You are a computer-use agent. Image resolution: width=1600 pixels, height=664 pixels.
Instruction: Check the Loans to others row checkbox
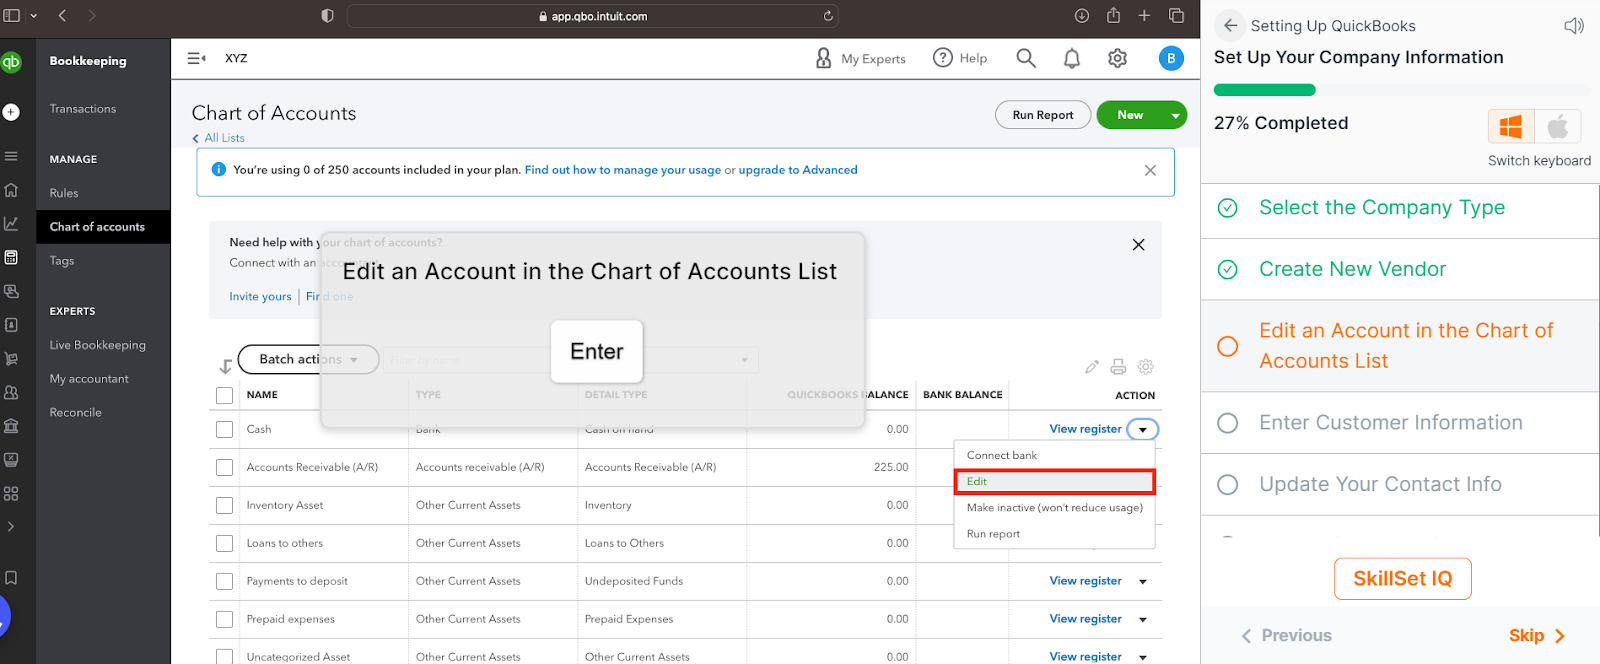[x=225, y=544]
